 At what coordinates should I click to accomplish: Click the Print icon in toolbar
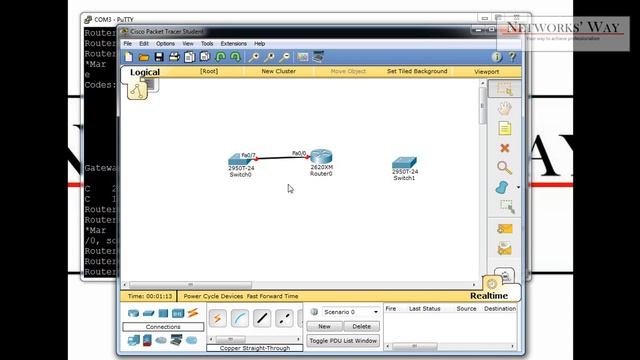click(x=174, y=57)
